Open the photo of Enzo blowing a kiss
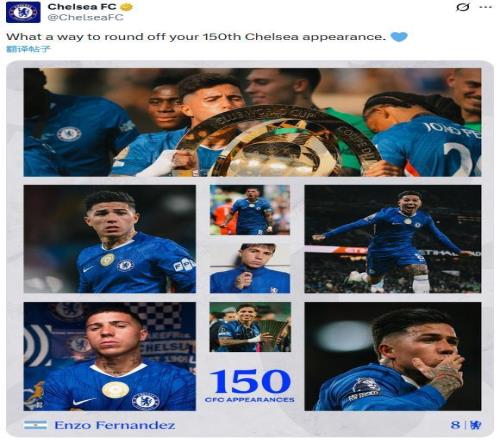 tap(393, 356)
